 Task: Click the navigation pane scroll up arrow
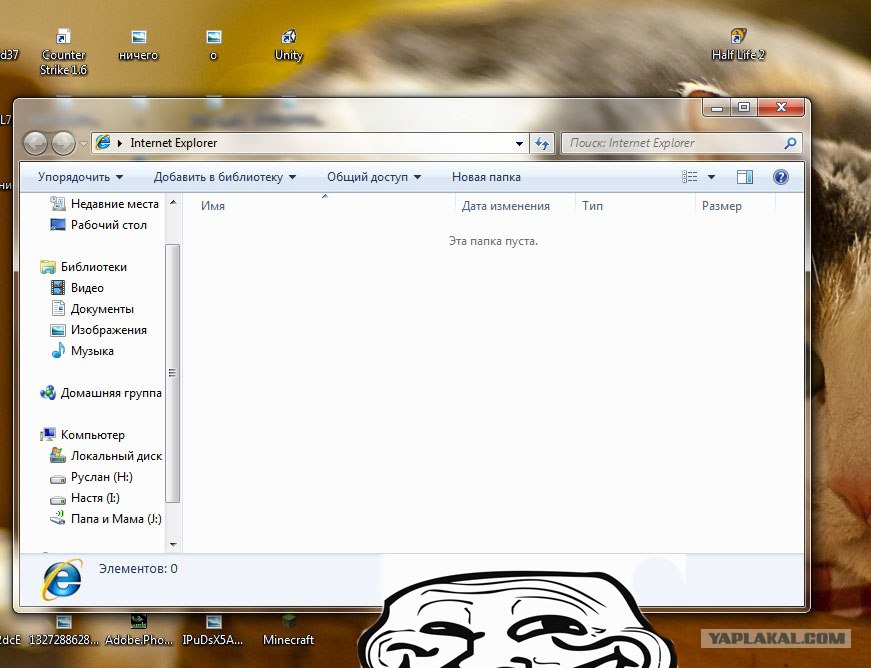pyautogui.click(x=173, y=202)
